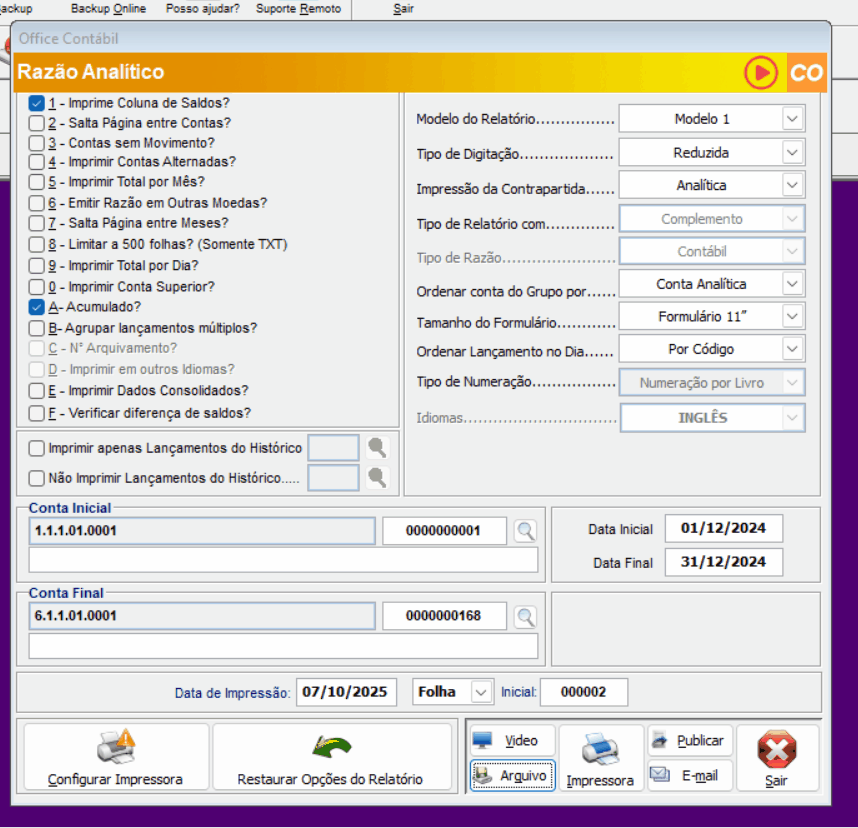Open the Backup Online menu
Image resolution: width=858 pixels, height=828 pixels.
point(108,9)
